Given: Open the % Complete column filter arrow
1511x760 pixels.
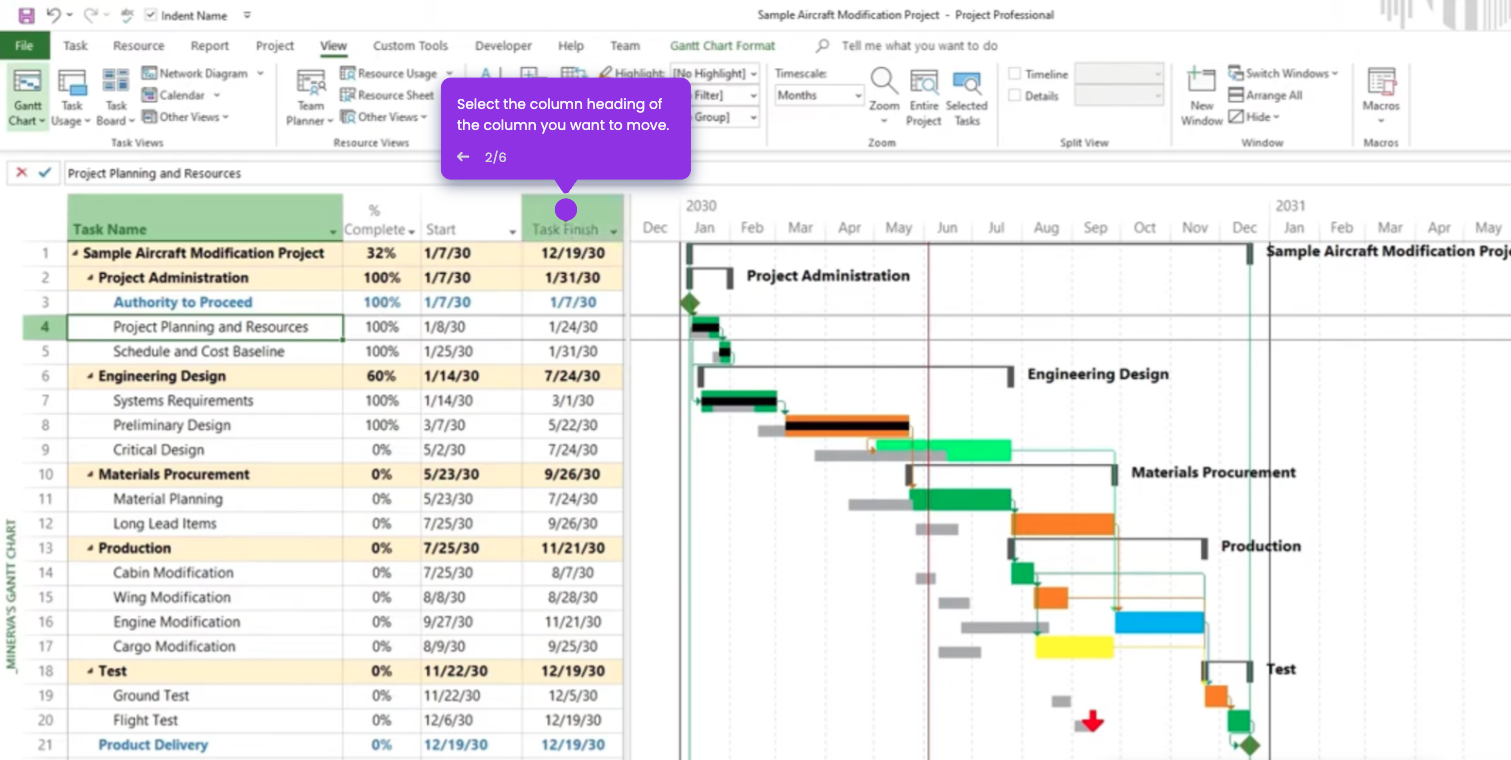Looking at the screenshot, I should [412, 231].
